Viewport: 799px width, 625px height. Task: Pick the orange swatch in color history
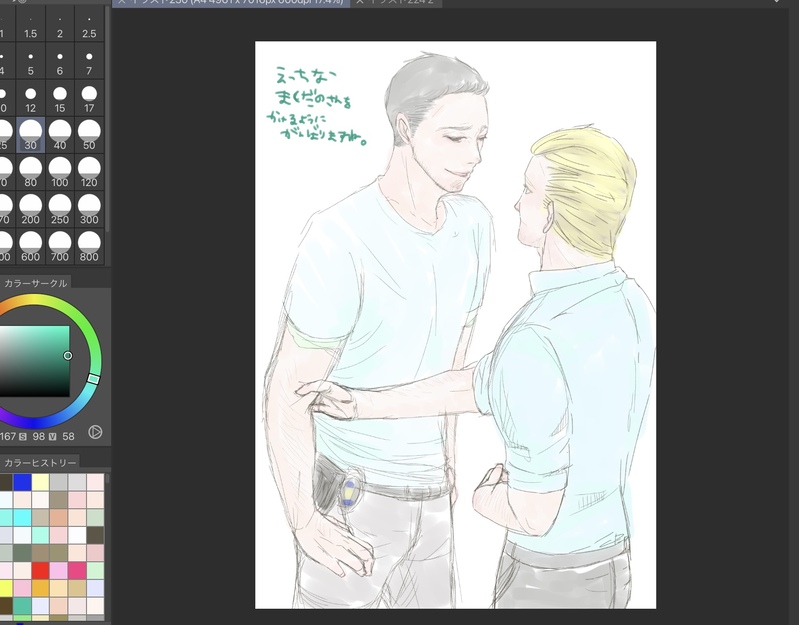point(40,588)
